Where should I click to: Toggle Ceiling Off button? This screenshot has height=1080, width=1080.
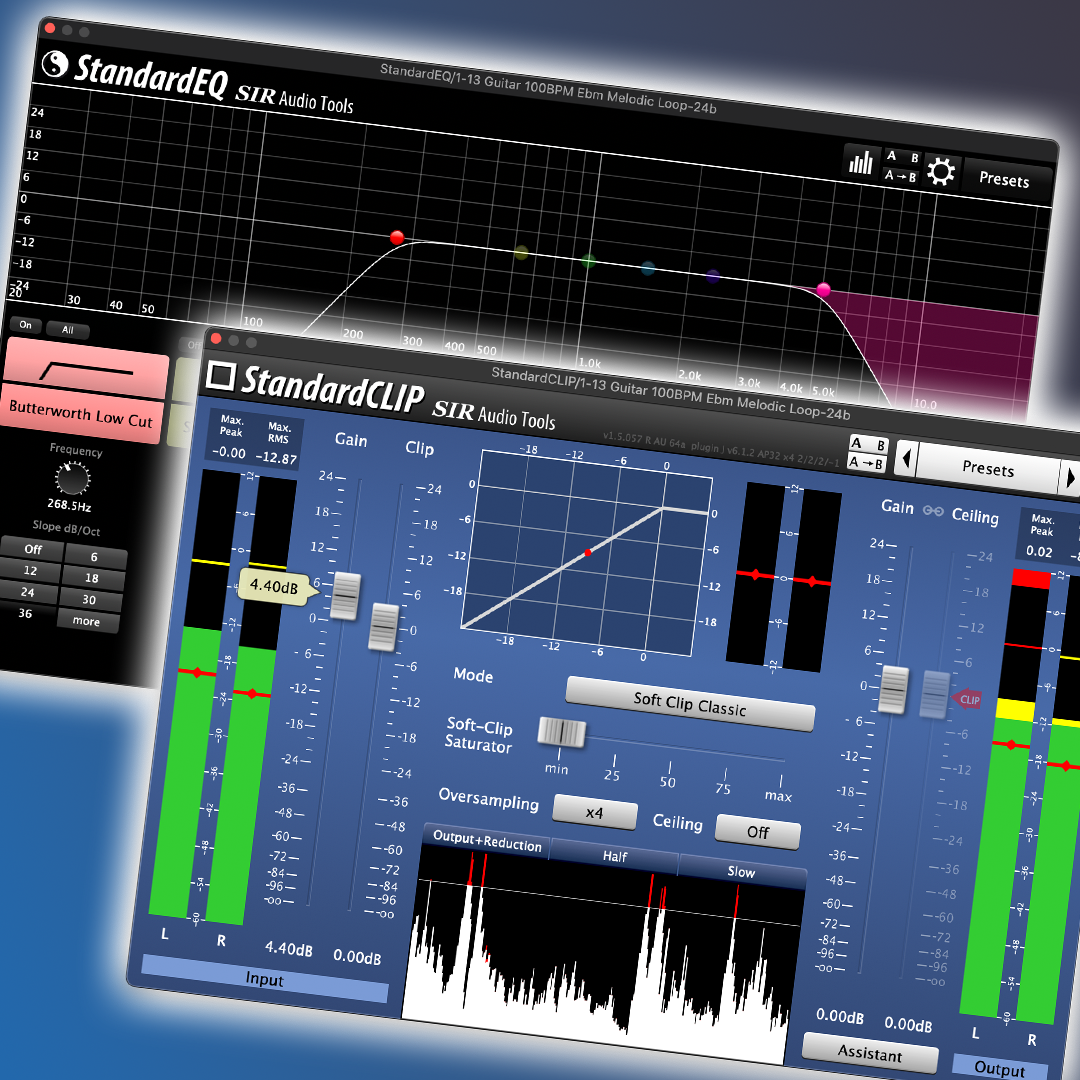tap(758, 832)
